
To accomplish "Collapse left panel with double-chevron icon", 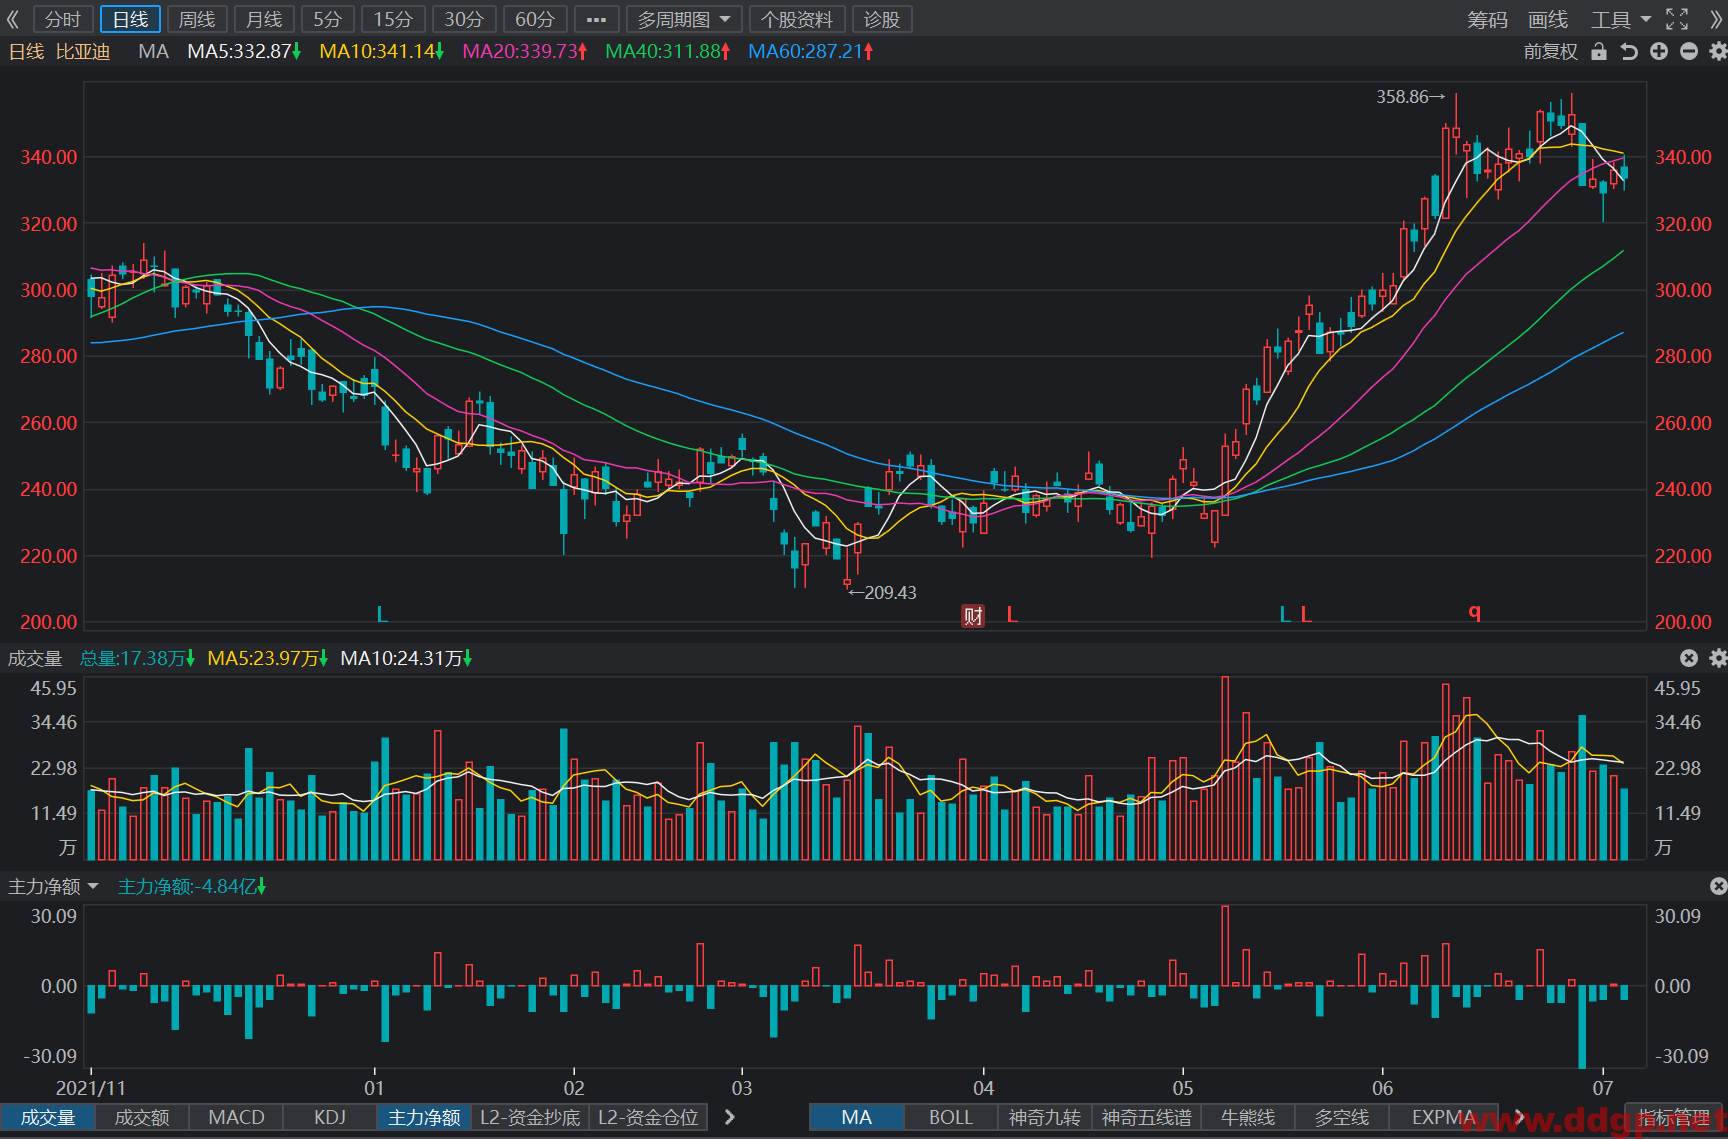I will [x=13, y=19].
